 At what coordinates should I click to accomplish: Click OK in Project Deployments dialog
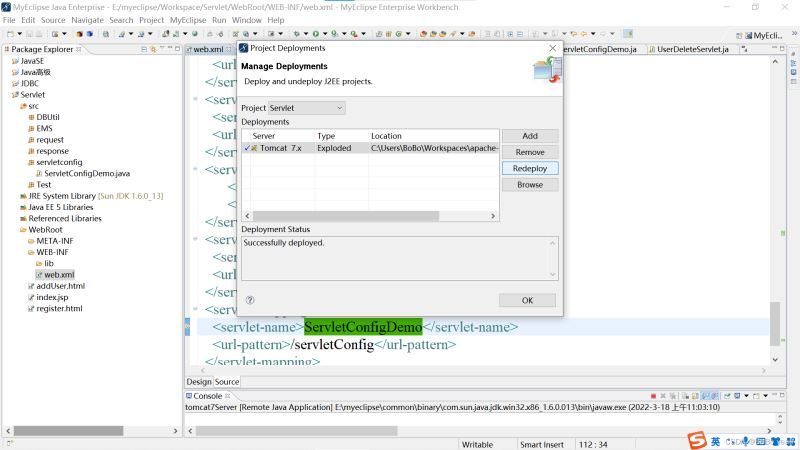pos(527,301)
